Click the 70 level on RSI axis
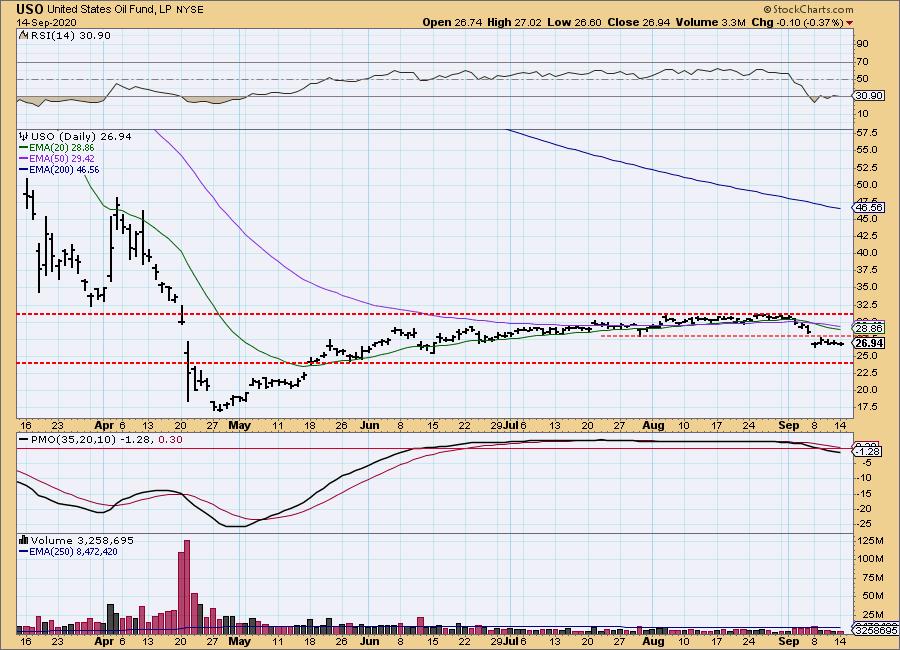Screen dimensions: 900x650 pos(863,61)
